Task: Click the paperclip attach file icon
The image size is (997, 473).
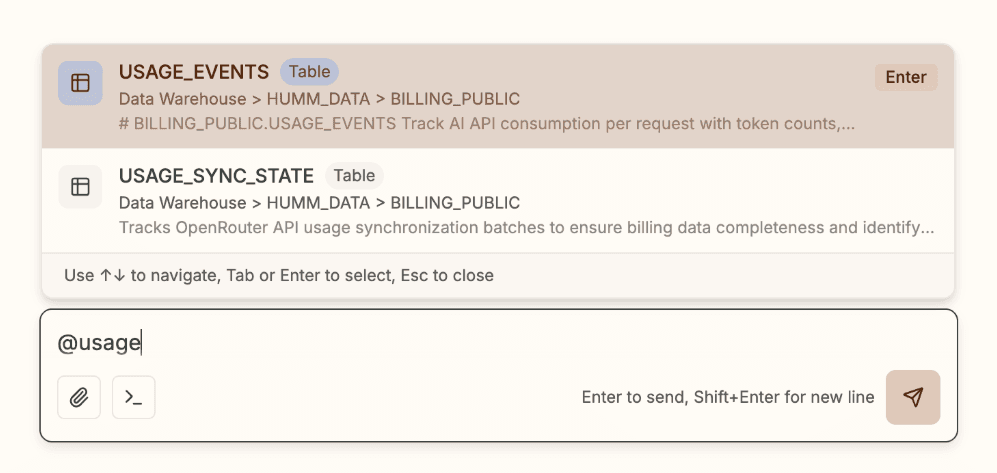Action: [79, 397]
